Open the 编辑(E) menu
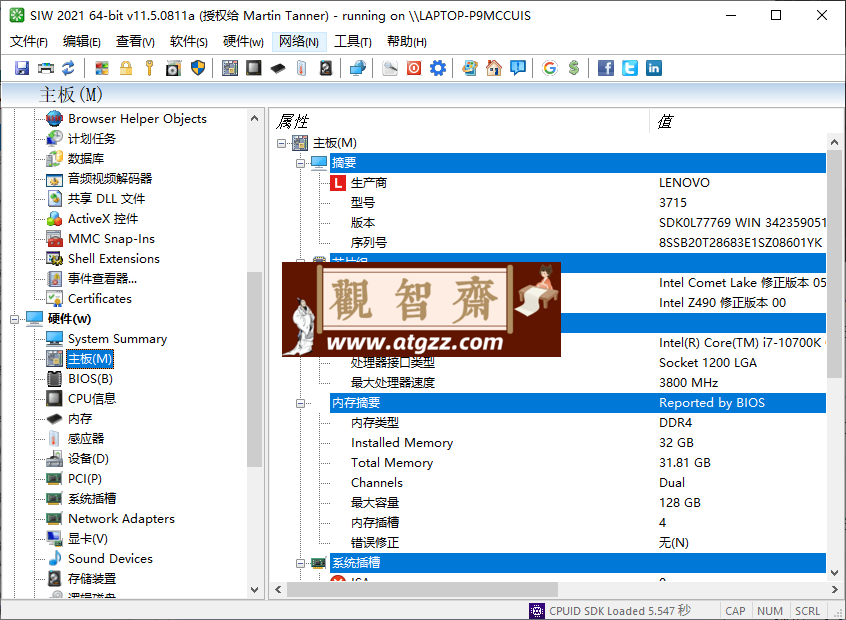Viewport: 846px width, 620px height. pos(82,42)
